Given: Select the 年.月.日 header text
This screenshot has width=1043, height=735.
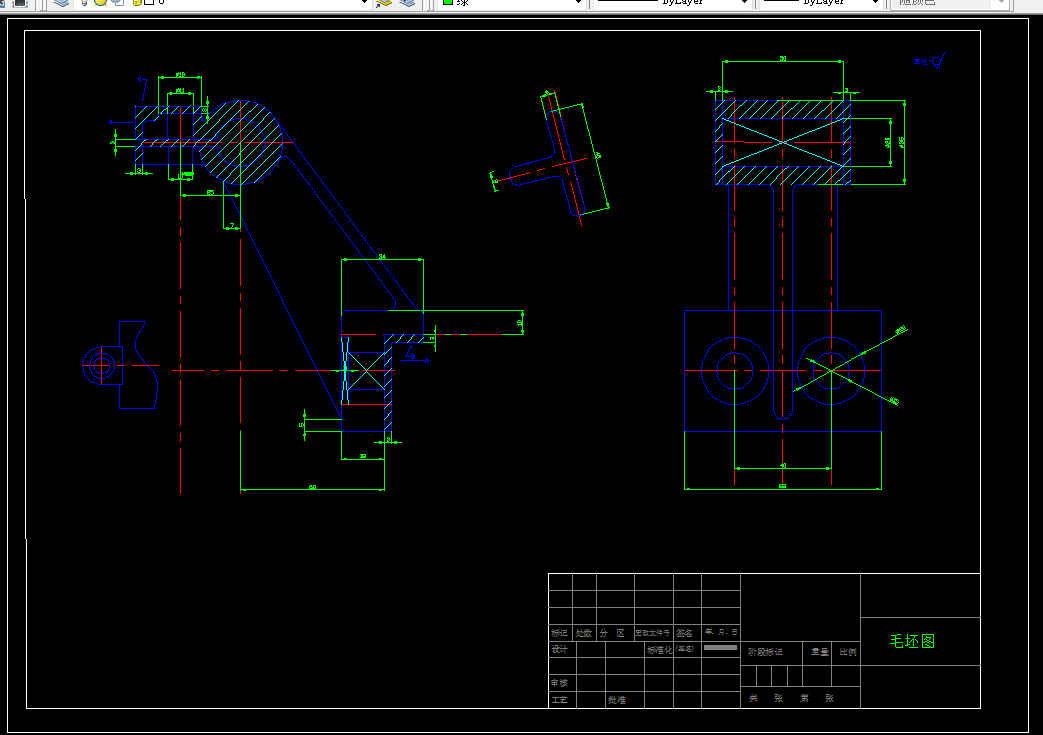Looking at the screenshot, I should click(721, 632).
